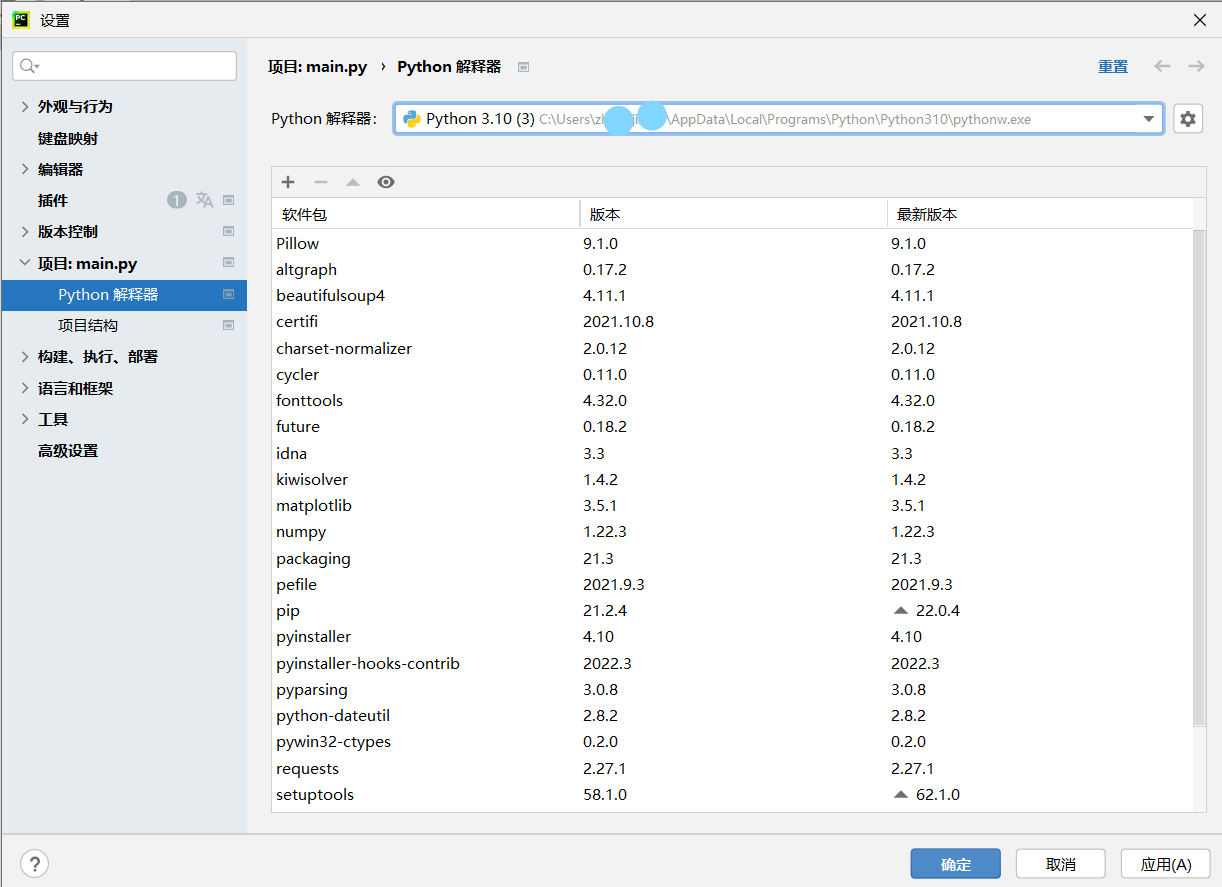The width and height of the screenshot is (1222, 887).
Task: Open the Python interpreter dropdown arrow
Action: click(1148, 119)
